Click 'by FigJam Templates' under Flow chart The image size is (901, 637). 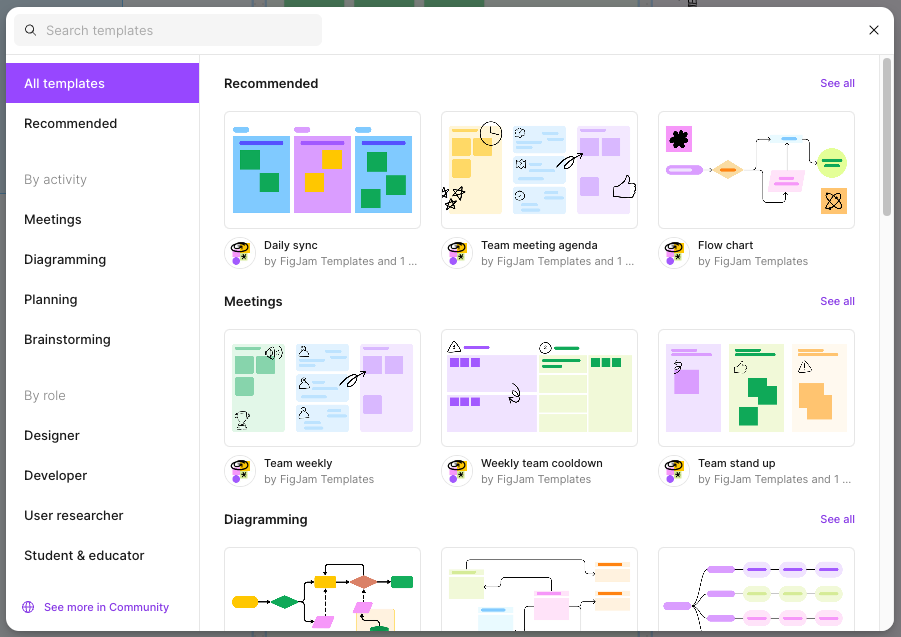point(753,261)
